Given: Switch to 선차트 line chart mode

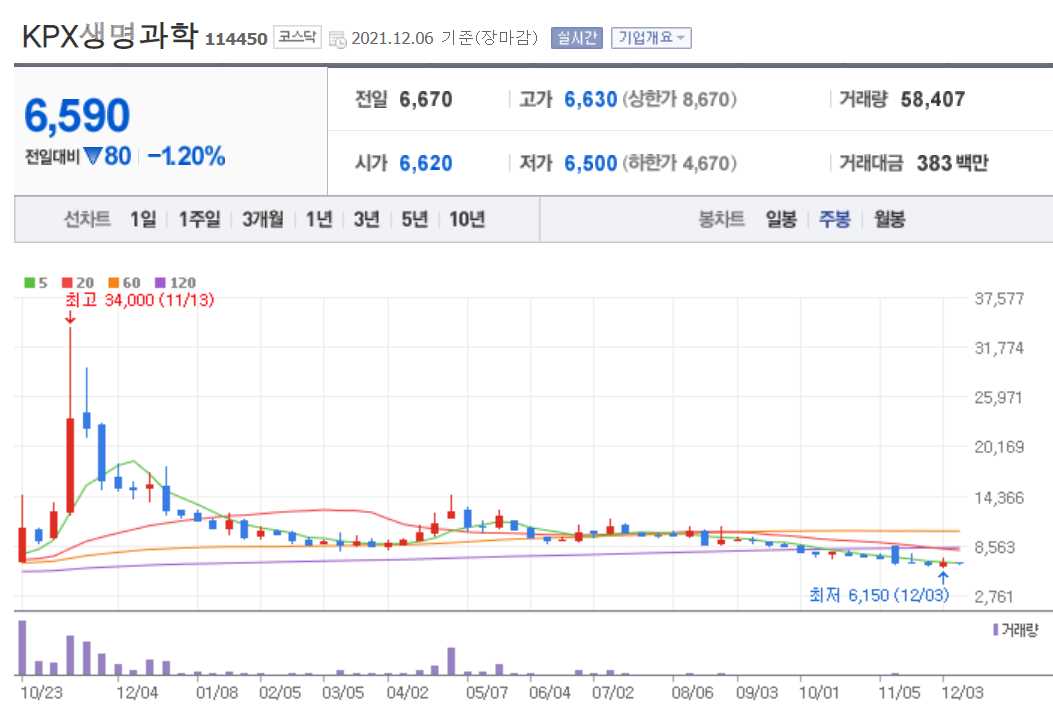Looking at the screenshot, I should 85,219.
